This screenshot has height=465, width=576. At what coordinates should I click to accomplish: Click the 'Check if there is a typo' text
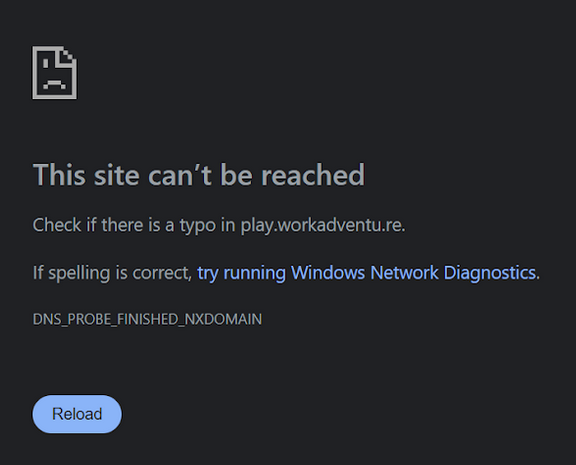pos(124,225)
